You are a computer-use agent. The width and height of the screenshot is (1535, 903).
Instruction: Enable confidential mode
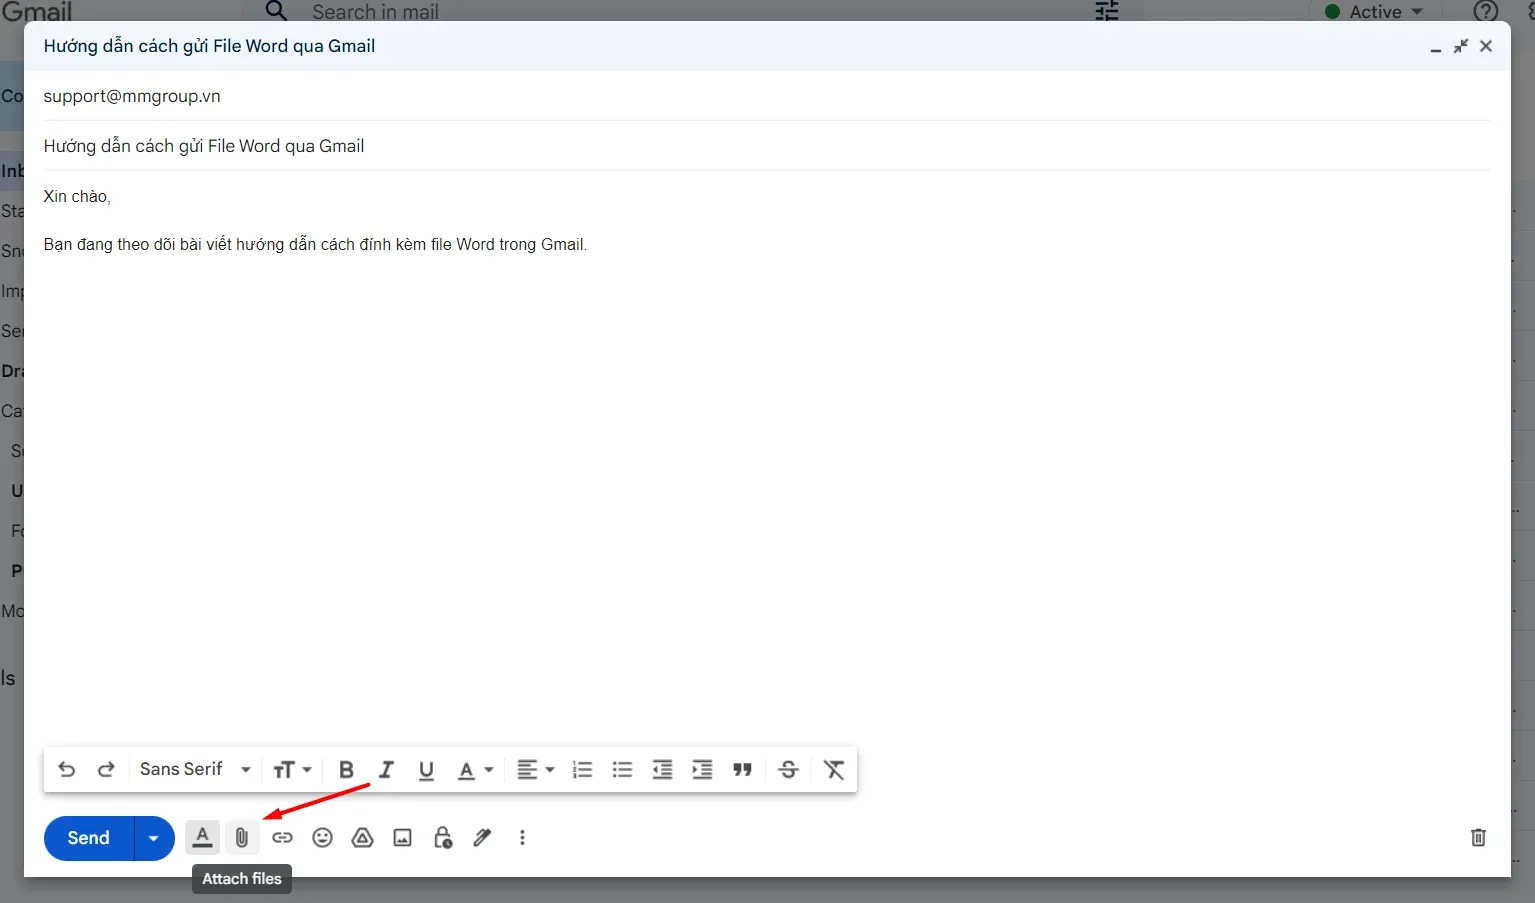click(443, 837)
